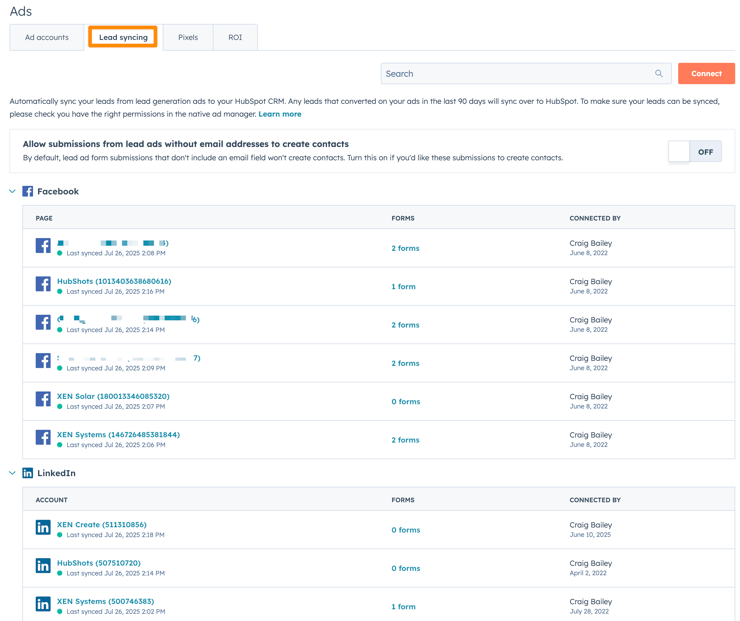This screenshot has width=740, height=621.
Task: Switch to the Pixels tab
Action: [188, 37]
